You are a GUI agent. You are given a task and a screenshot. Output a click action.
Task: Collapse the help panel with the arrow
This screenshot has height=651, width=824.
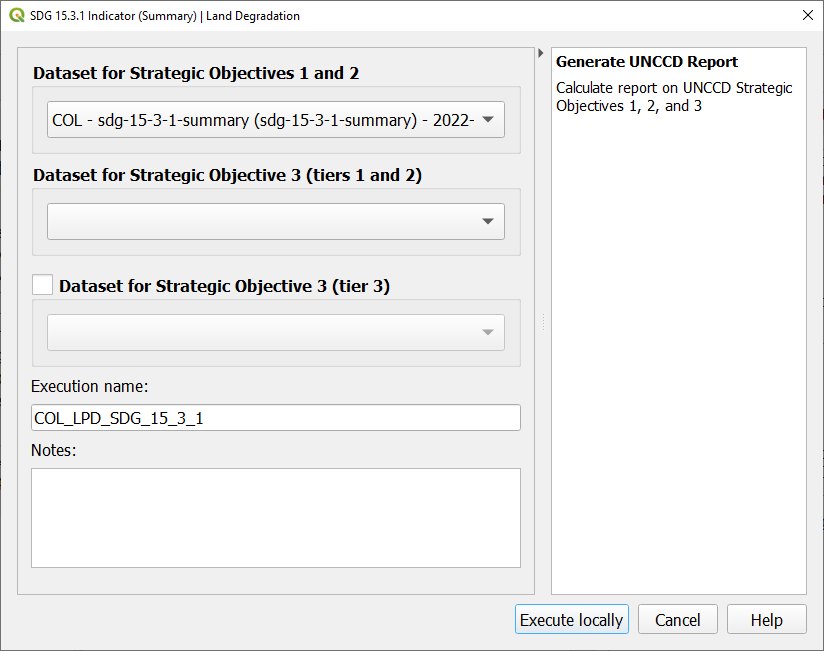point(540,53)
